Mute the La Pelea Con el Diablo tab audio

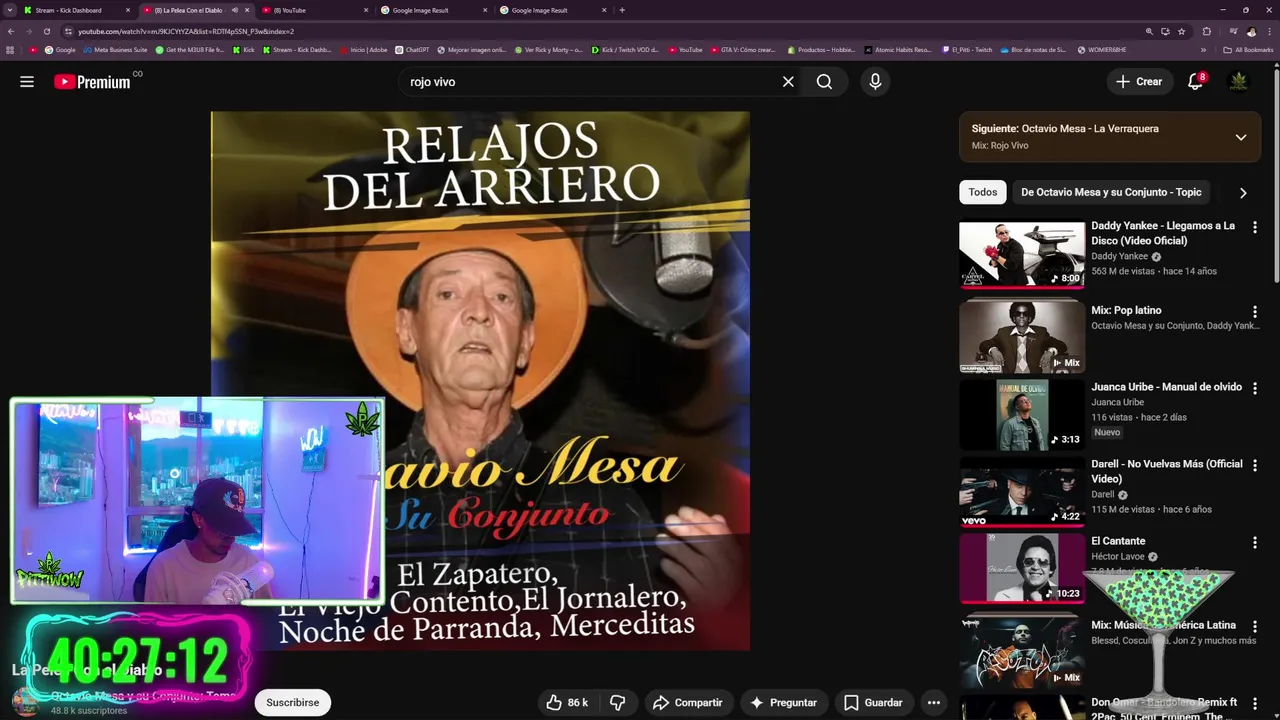tap(235, 10)
